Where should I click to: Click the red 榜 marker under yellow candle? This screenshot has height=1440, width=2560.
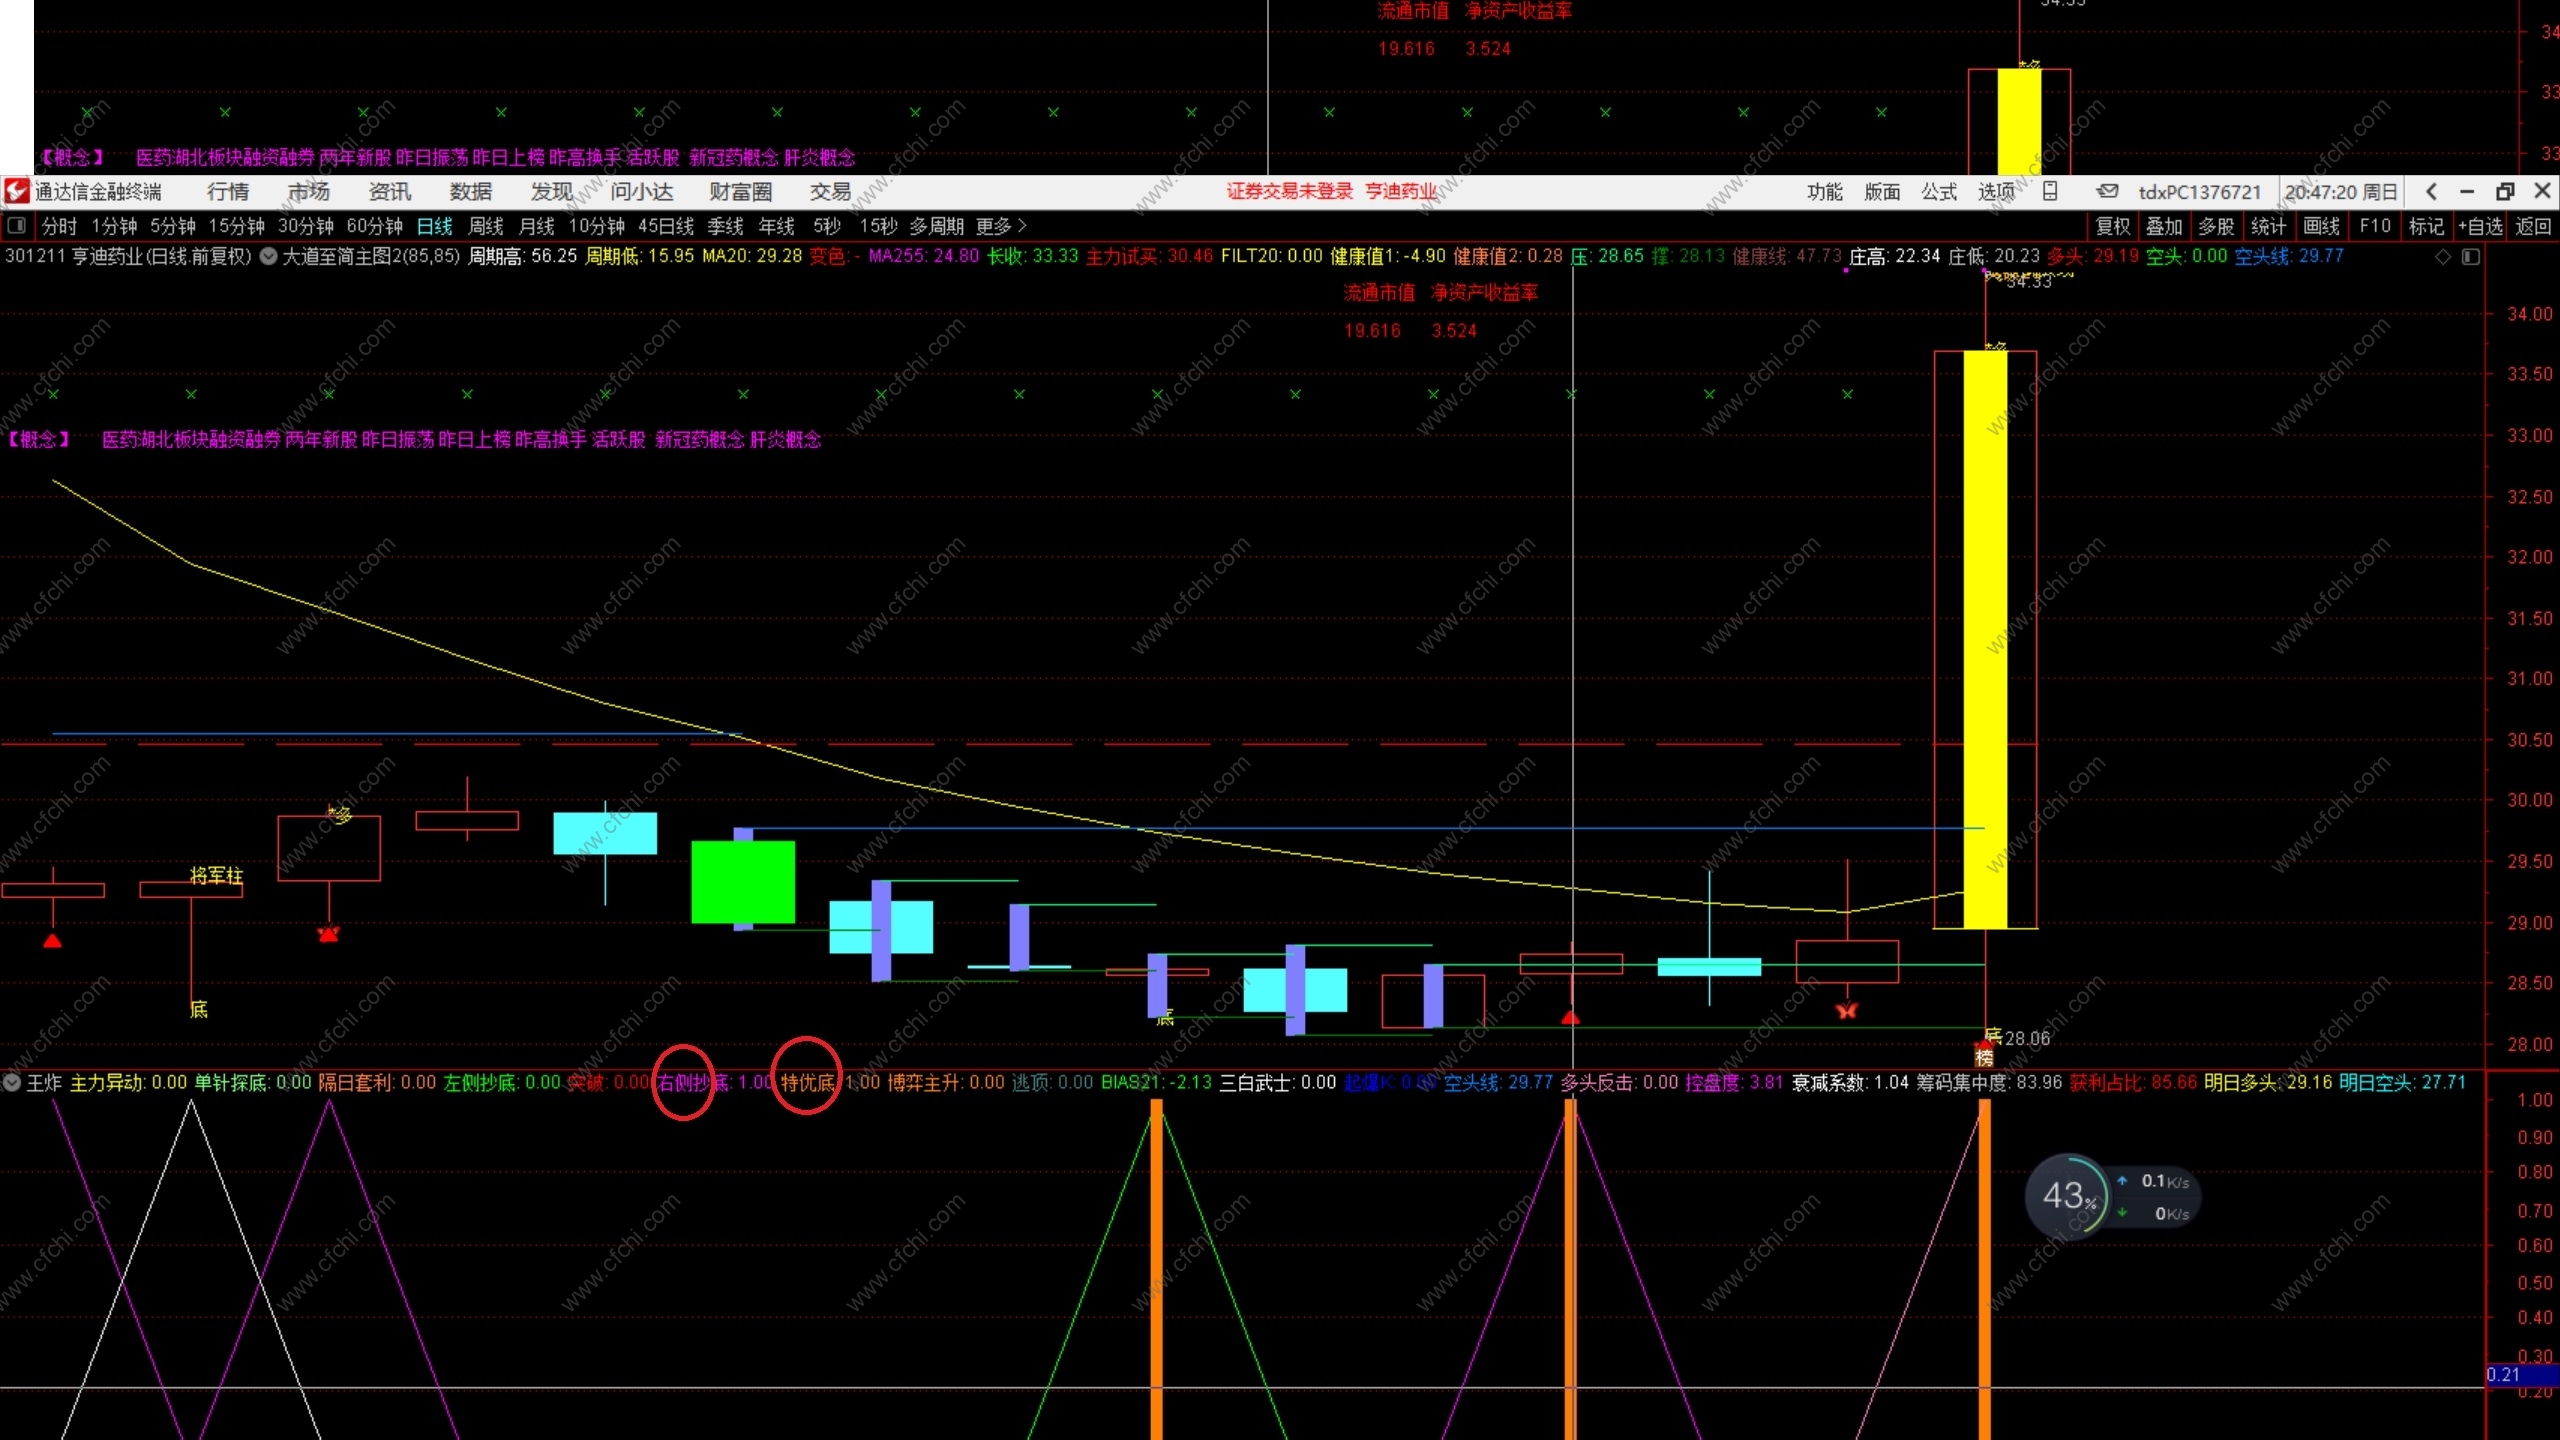coord(1984,1056)
